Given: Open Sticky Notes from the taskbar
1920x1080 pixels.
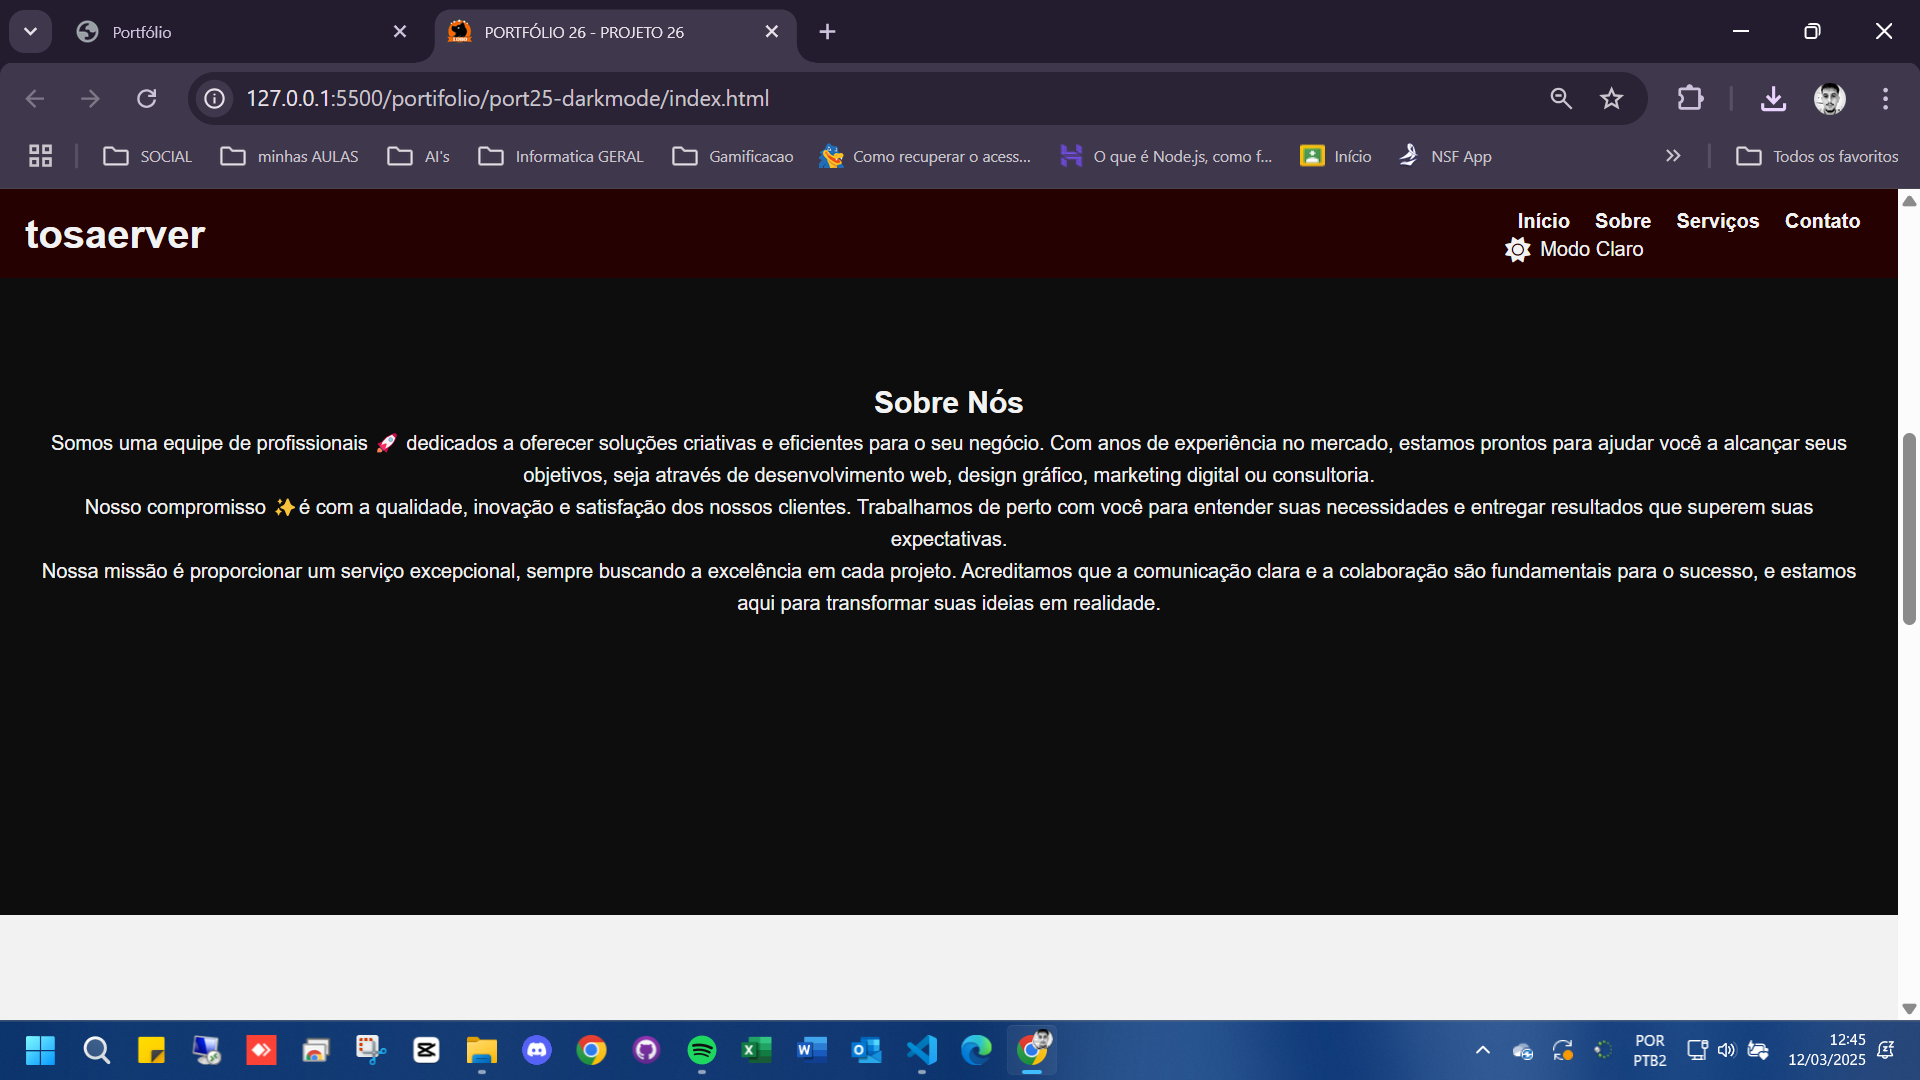Looking at the screenshot, I should tap(151, 1050).
